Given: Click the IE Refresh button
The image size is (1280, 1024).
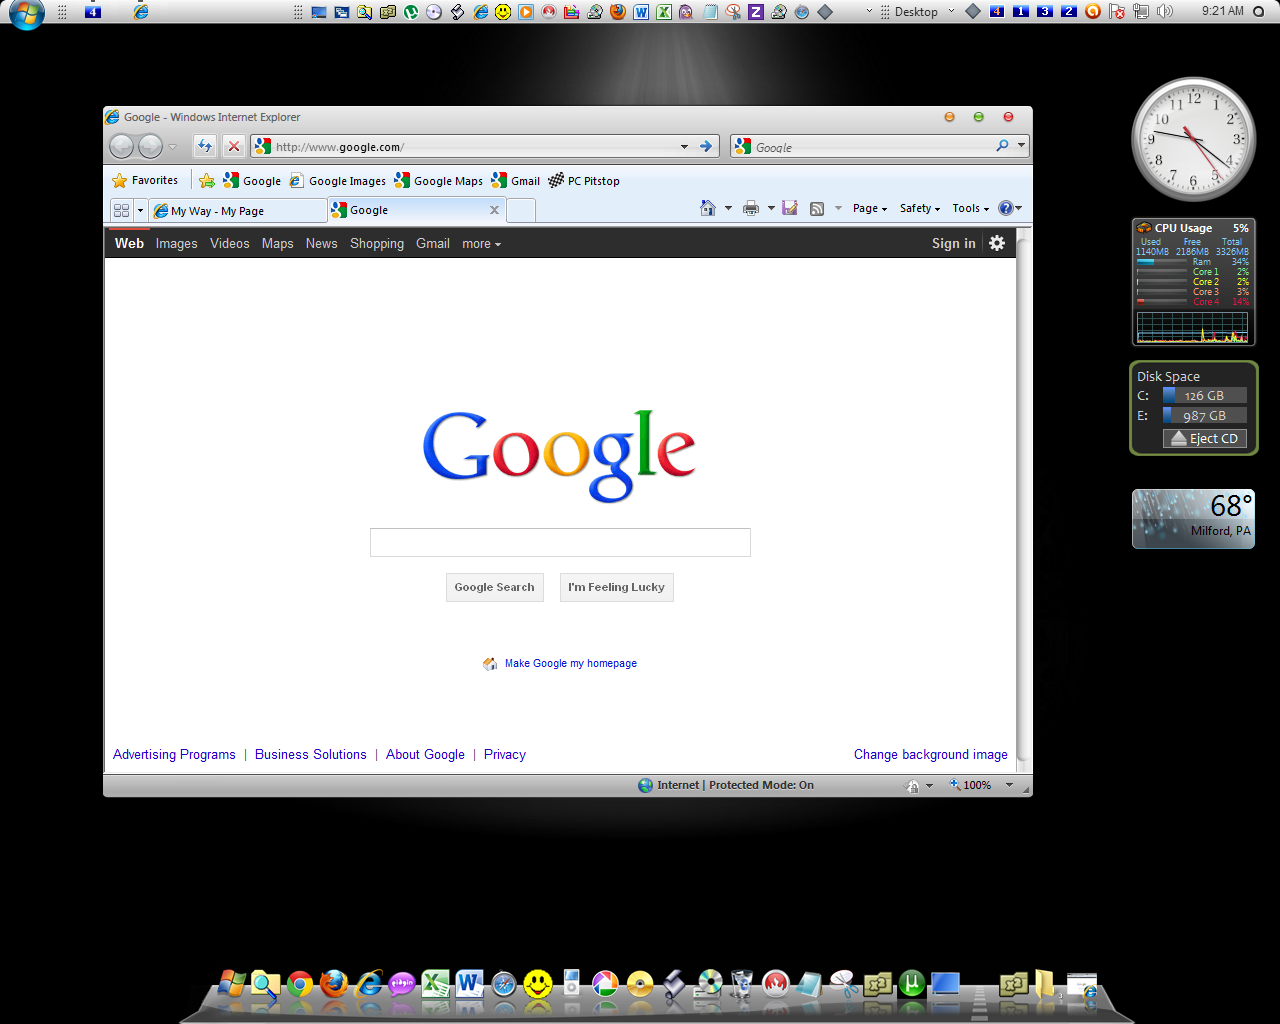Looking at the screenshot, I should [205, 146].
